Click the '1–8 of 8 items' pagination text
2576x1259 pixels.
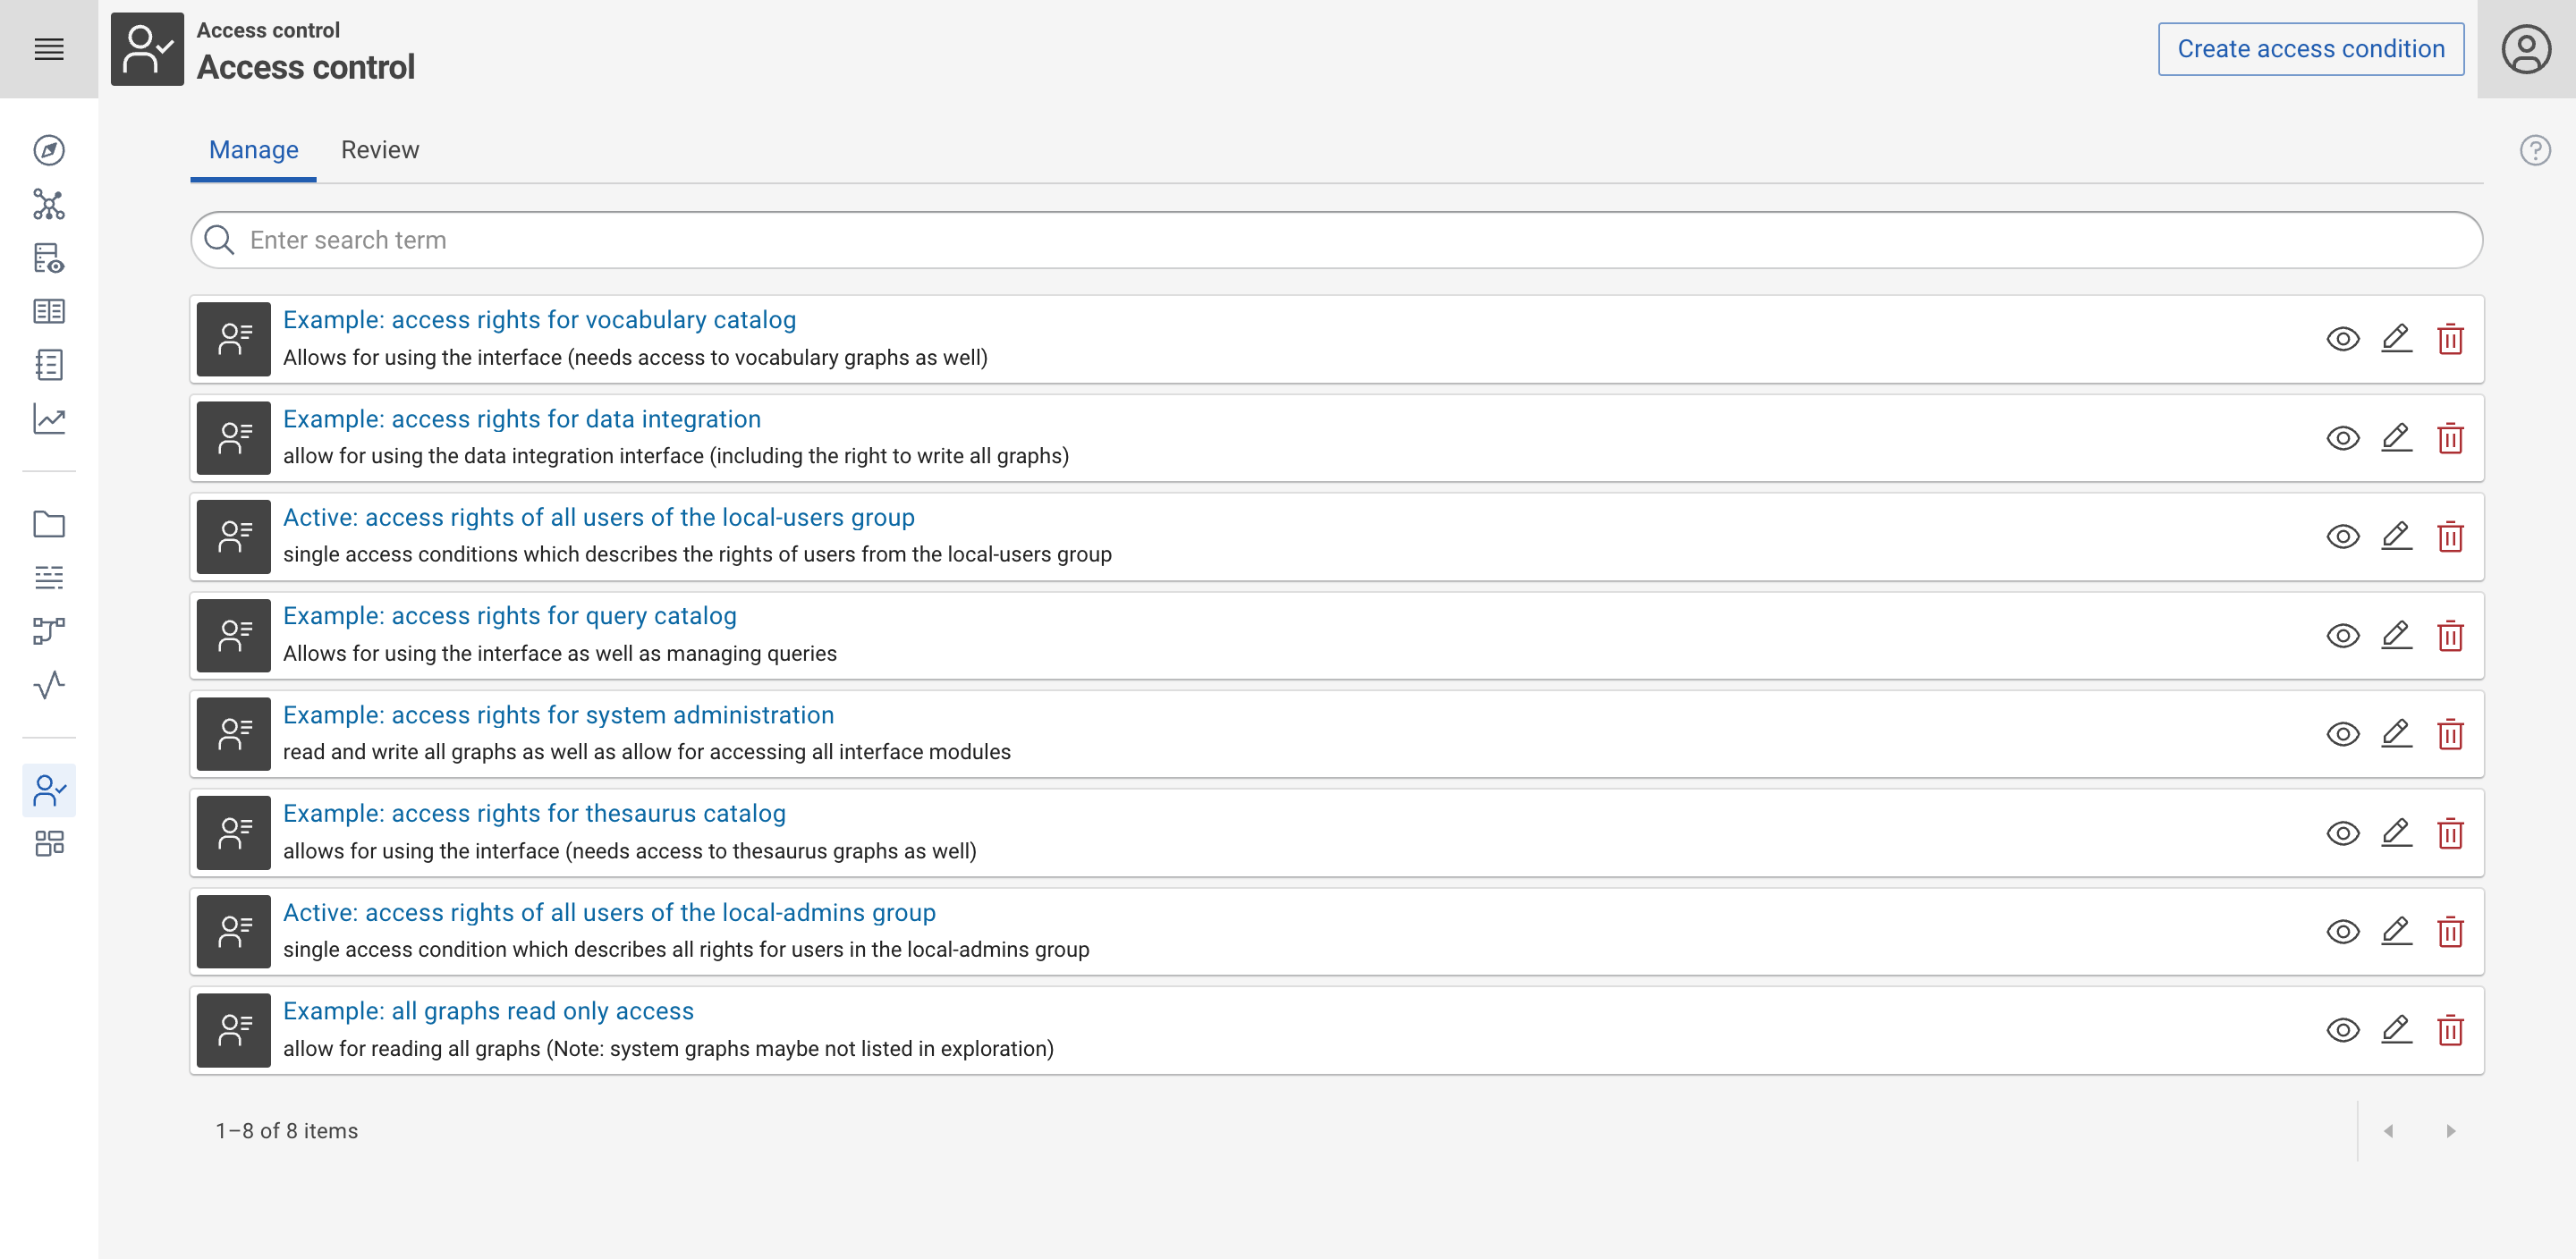coord(286,1131)
